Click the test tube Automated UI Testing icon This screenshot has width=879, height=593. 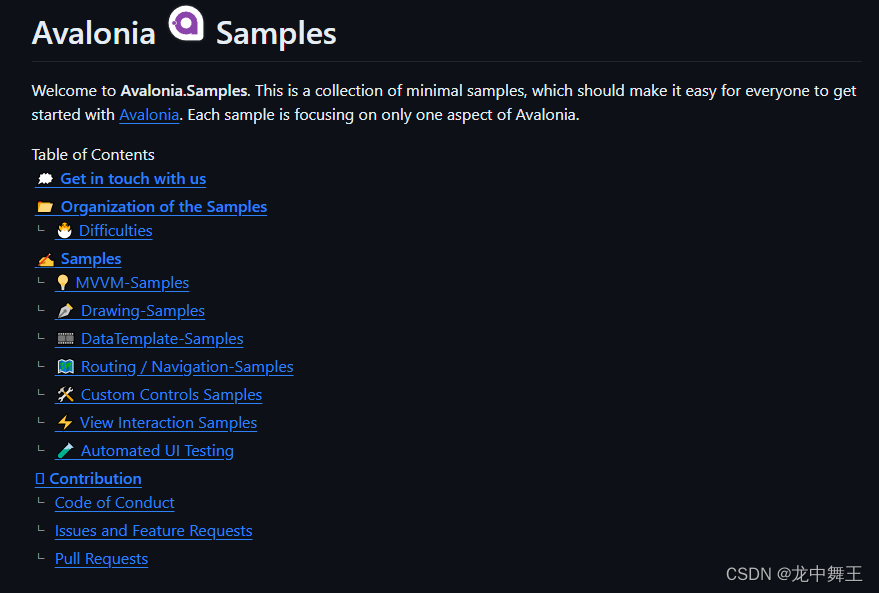click(x=66, y=451)
